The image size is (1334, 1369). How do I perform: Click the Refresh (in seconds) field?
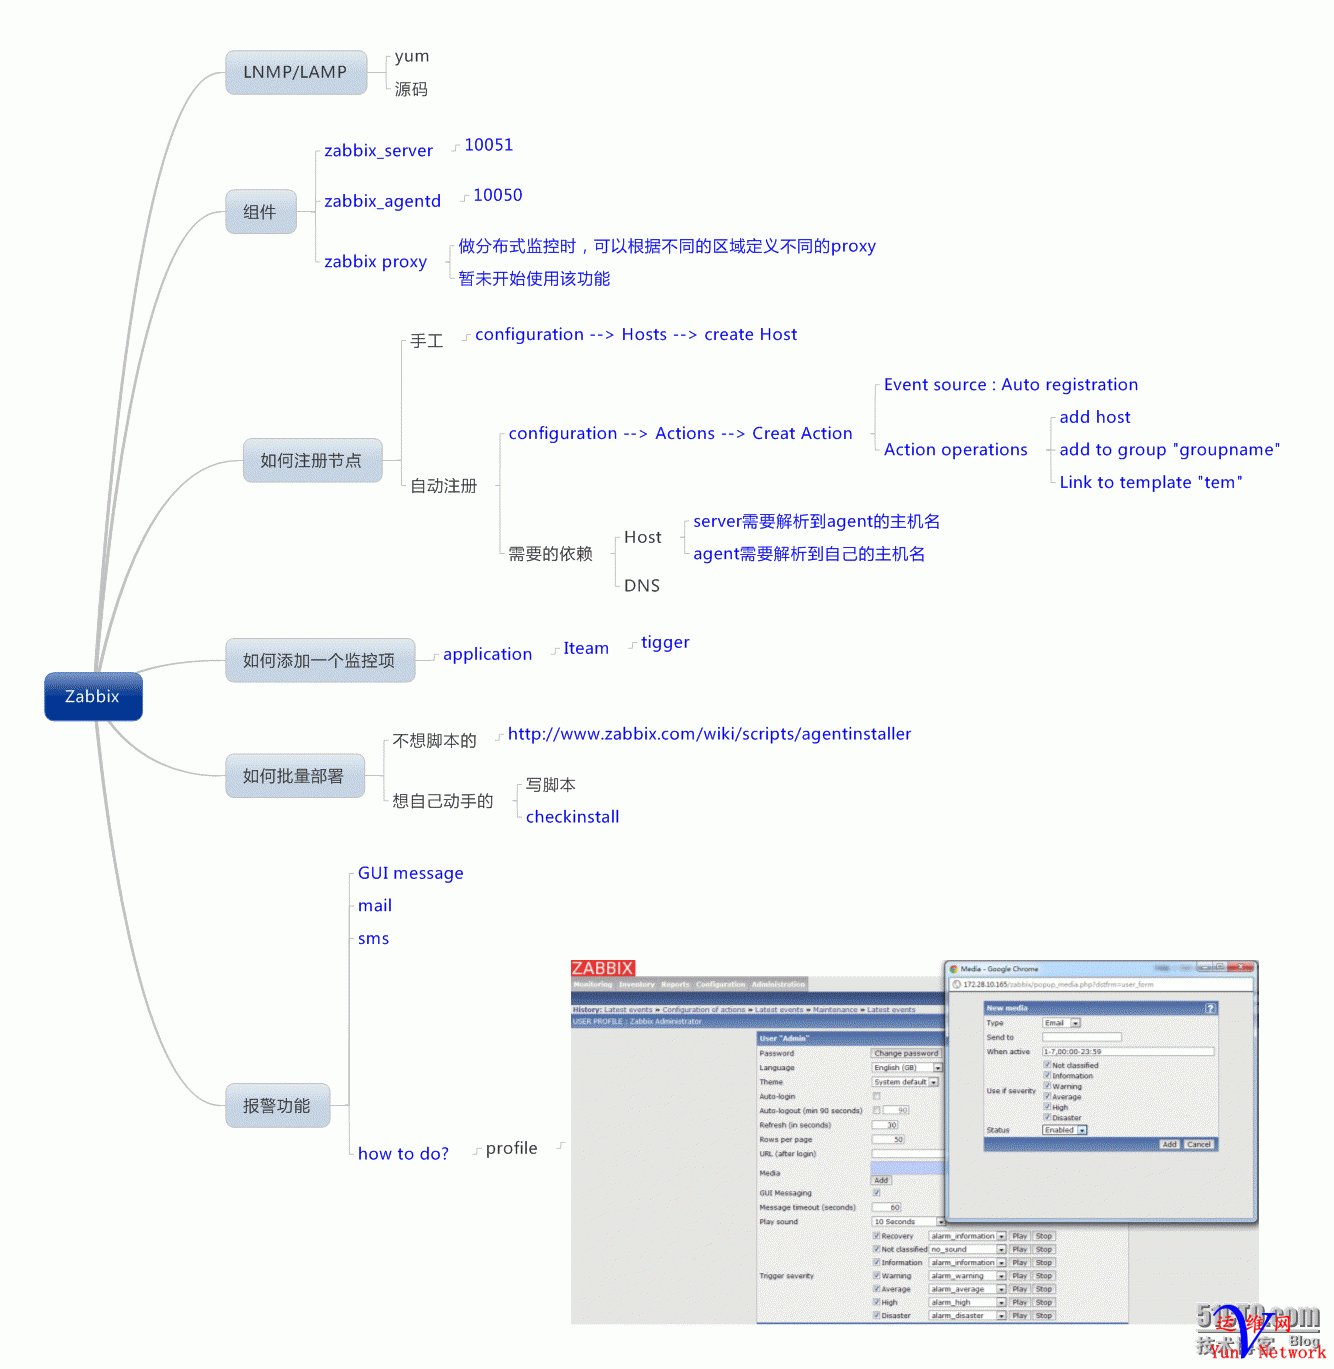pos(886,1125)
